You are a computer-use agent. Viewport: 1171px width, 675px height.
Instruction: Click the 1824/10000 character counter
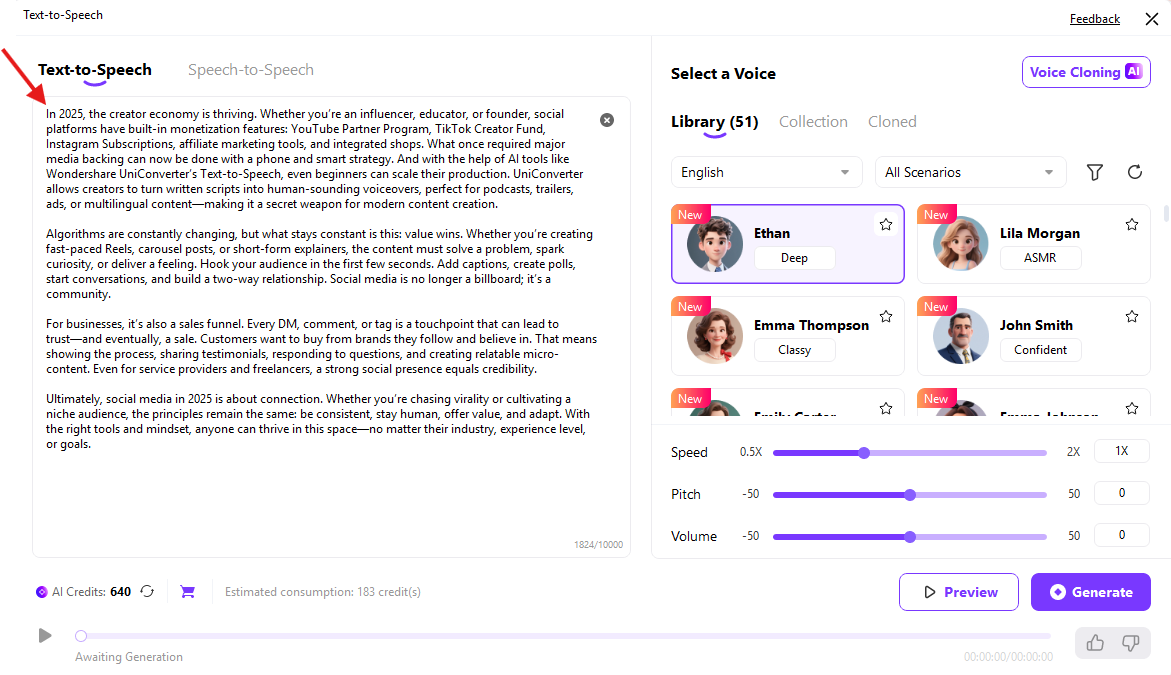tap(598, 544)
